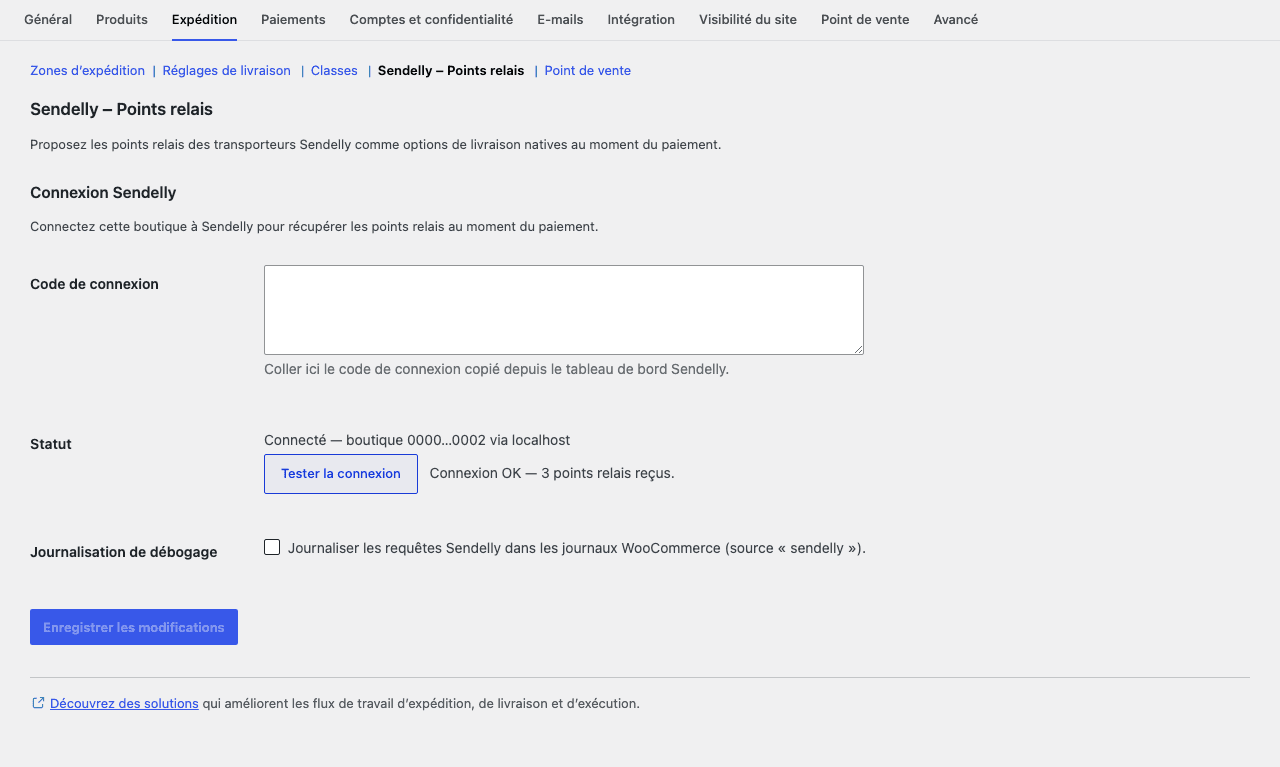Focus the Code de connexion textarea
Image resolution: width=1280 pixels, height=767 pixels.
click(564, 310)
